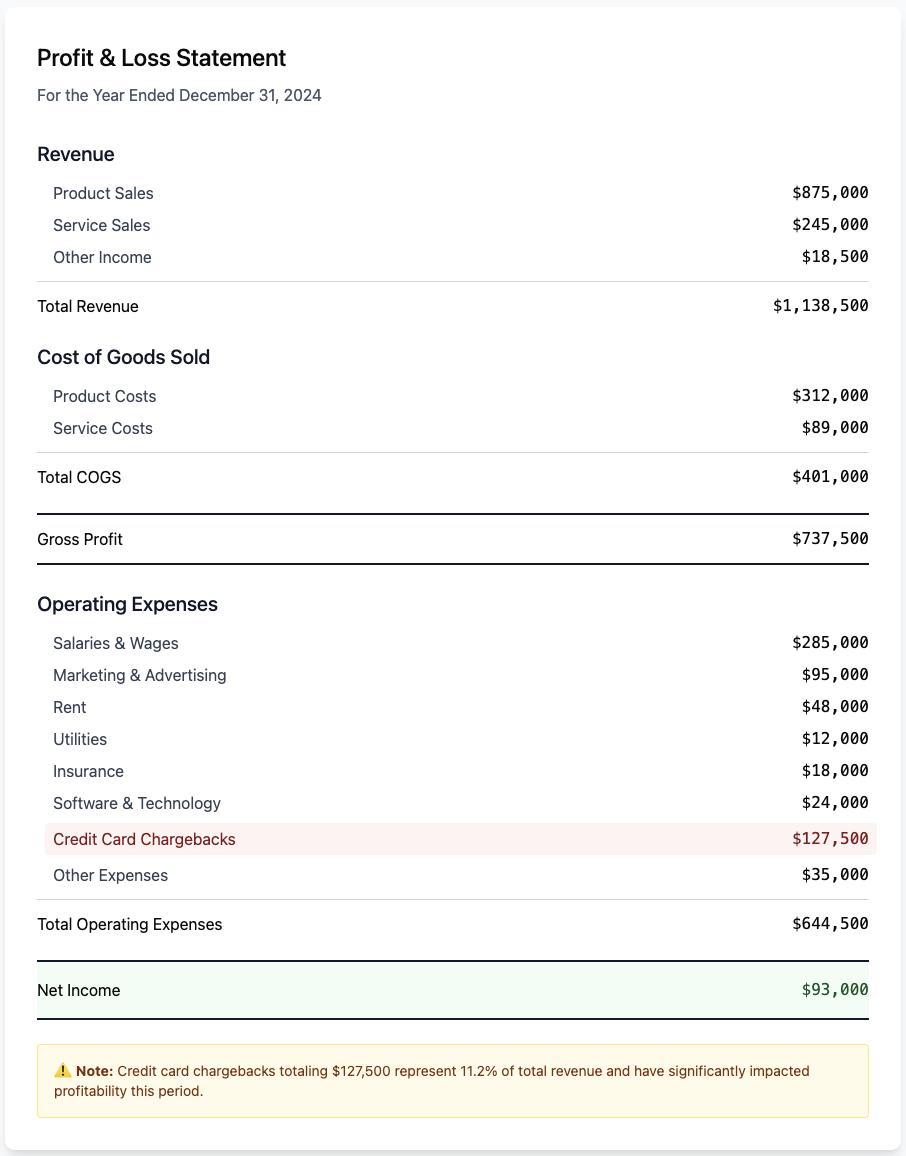Click the Revenue section header
The width and height of the screenshot is (906, 1156).
75,154
